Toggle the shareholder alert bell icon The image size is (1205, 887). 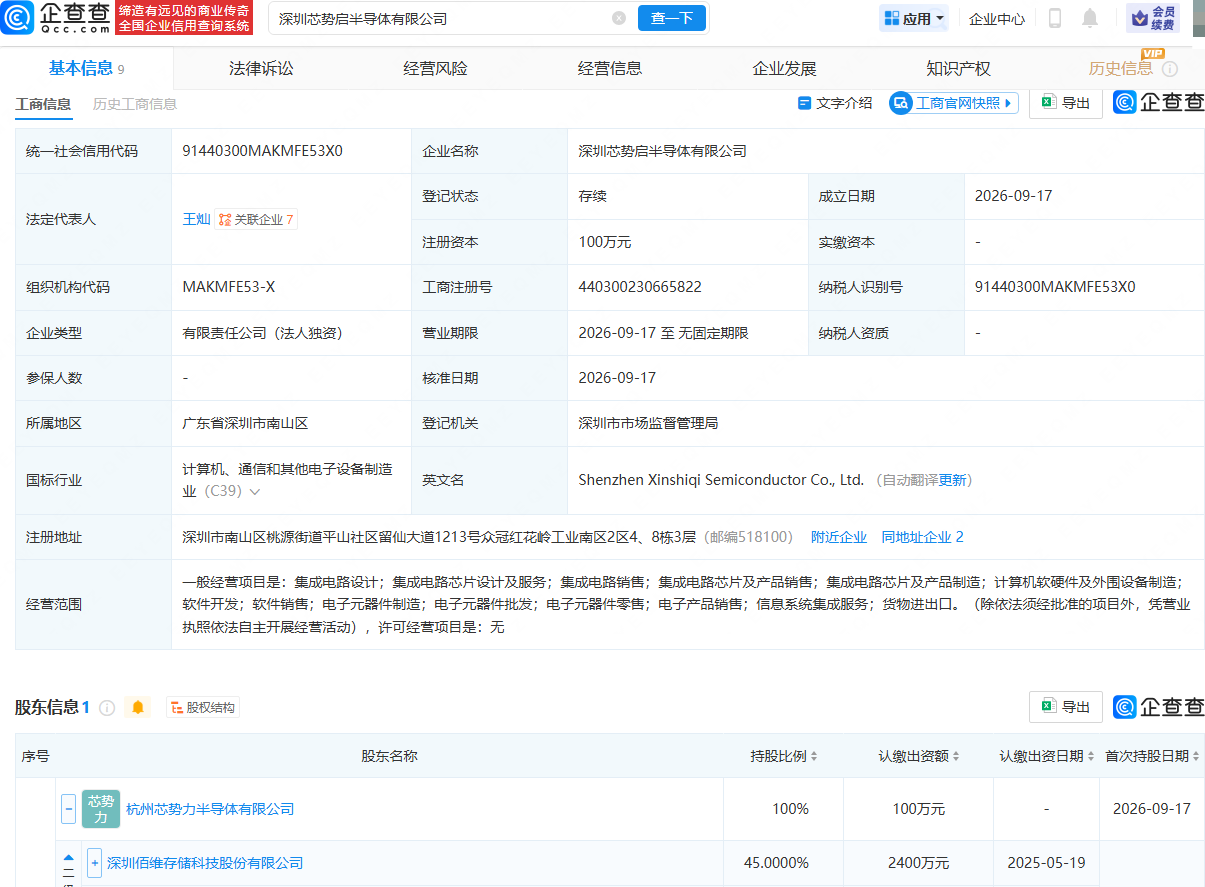138,707
